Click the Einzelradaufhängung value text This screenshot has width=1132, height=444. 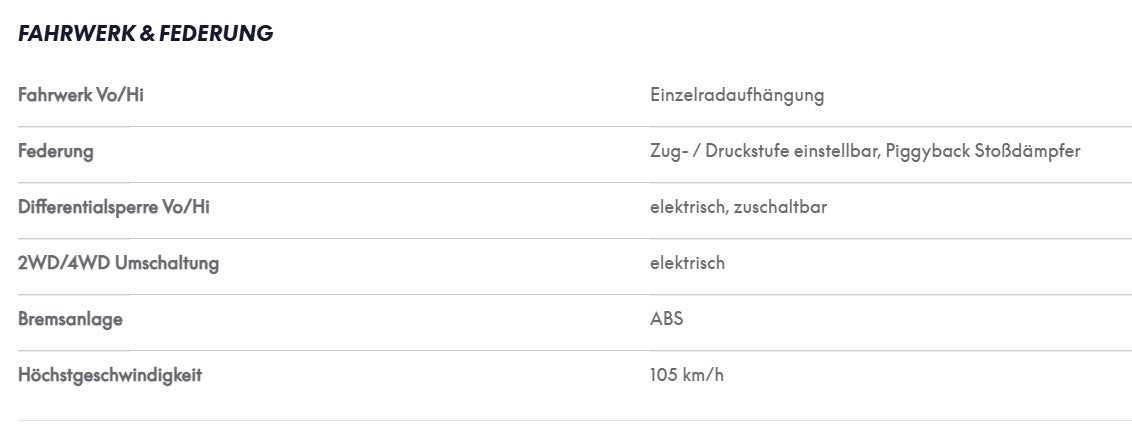(737, 95)
